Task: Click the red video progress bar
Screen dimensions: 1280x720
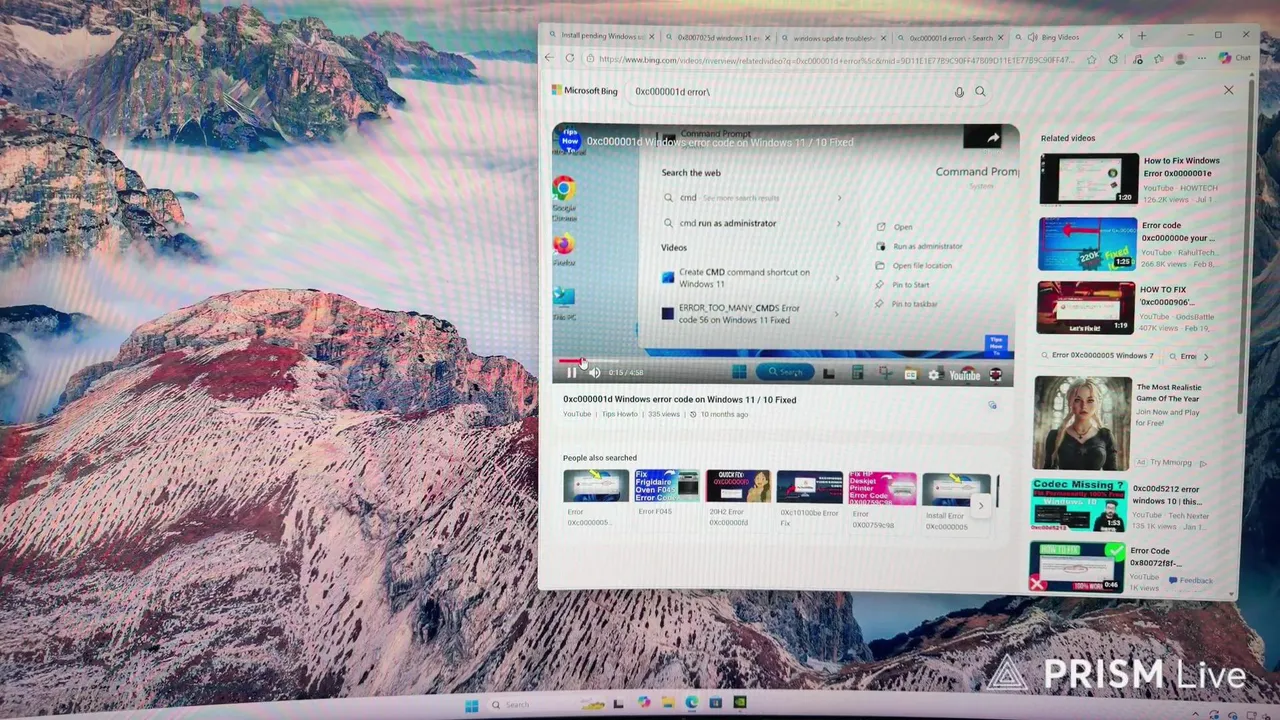Action: [x=785, y=361]
